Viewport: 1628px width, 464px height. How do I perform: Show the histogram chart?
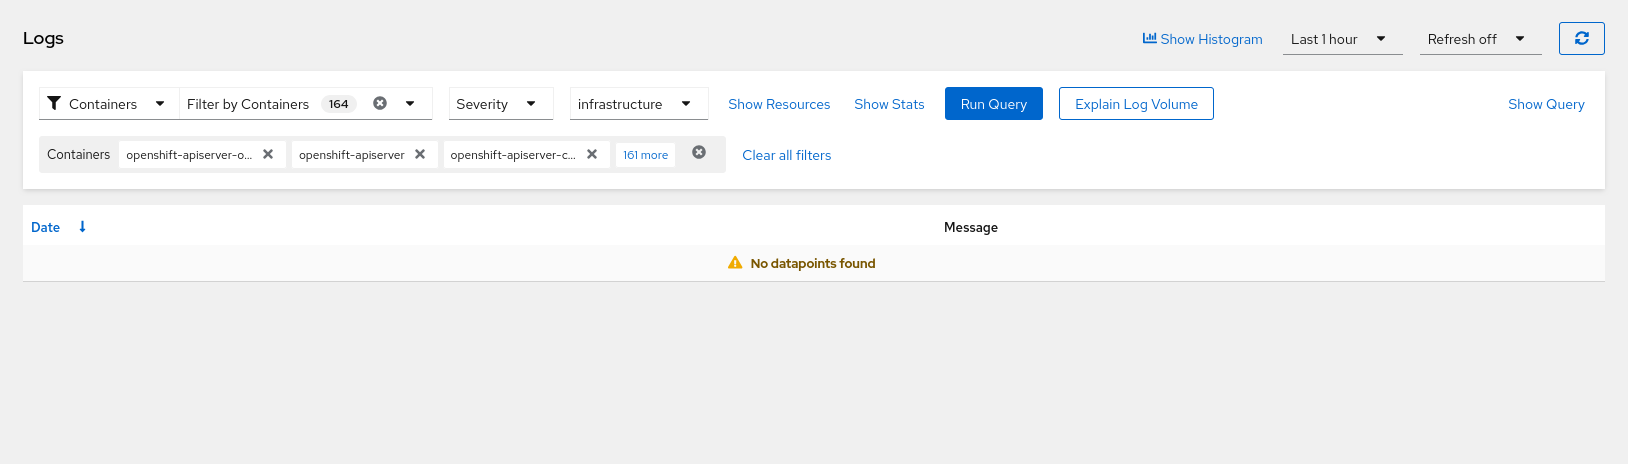(1202, 39)
